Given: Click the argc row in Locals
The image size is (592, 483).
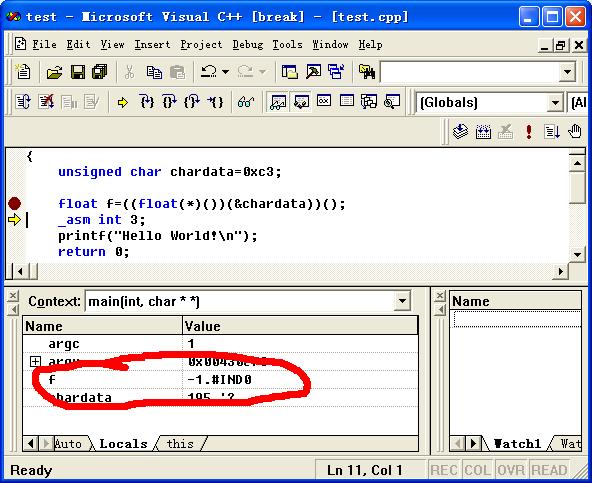Looking at the screenshot, I should click(220, 344).
